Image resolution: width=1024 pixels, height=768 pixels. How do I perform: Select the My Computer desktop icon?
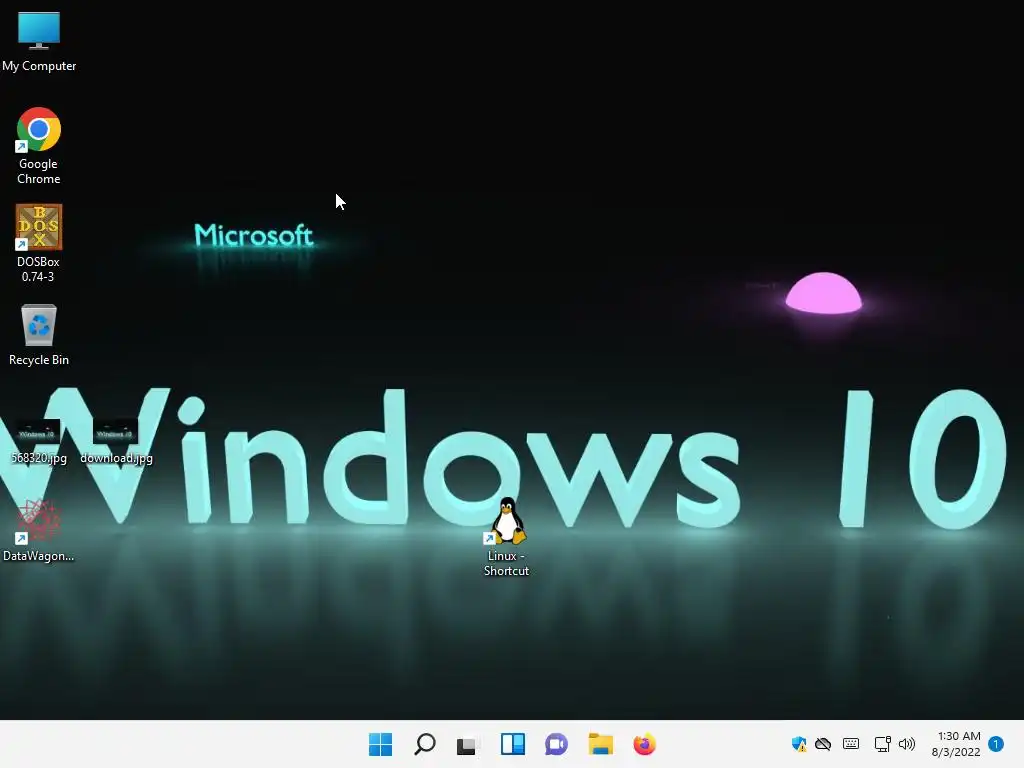coord(39,40)
